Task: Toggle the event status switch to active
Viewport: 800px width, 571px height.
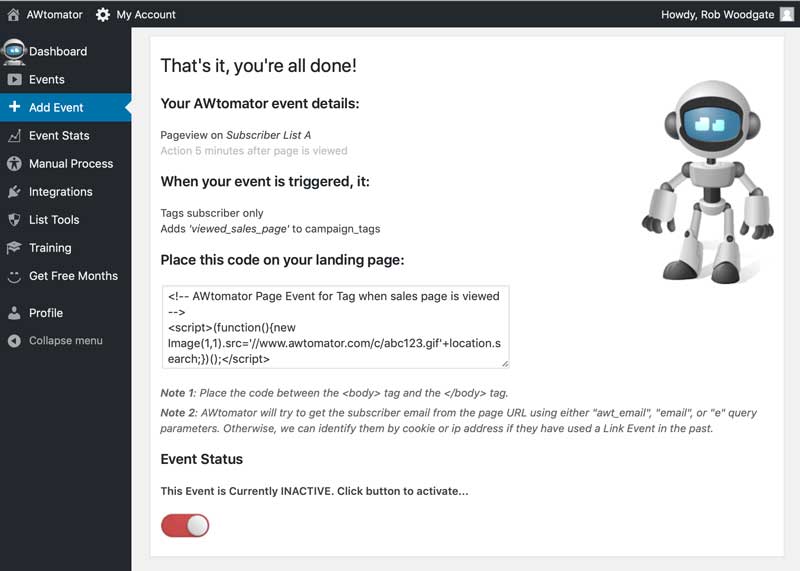Action: pyautogui.click(x=185, y=526)
